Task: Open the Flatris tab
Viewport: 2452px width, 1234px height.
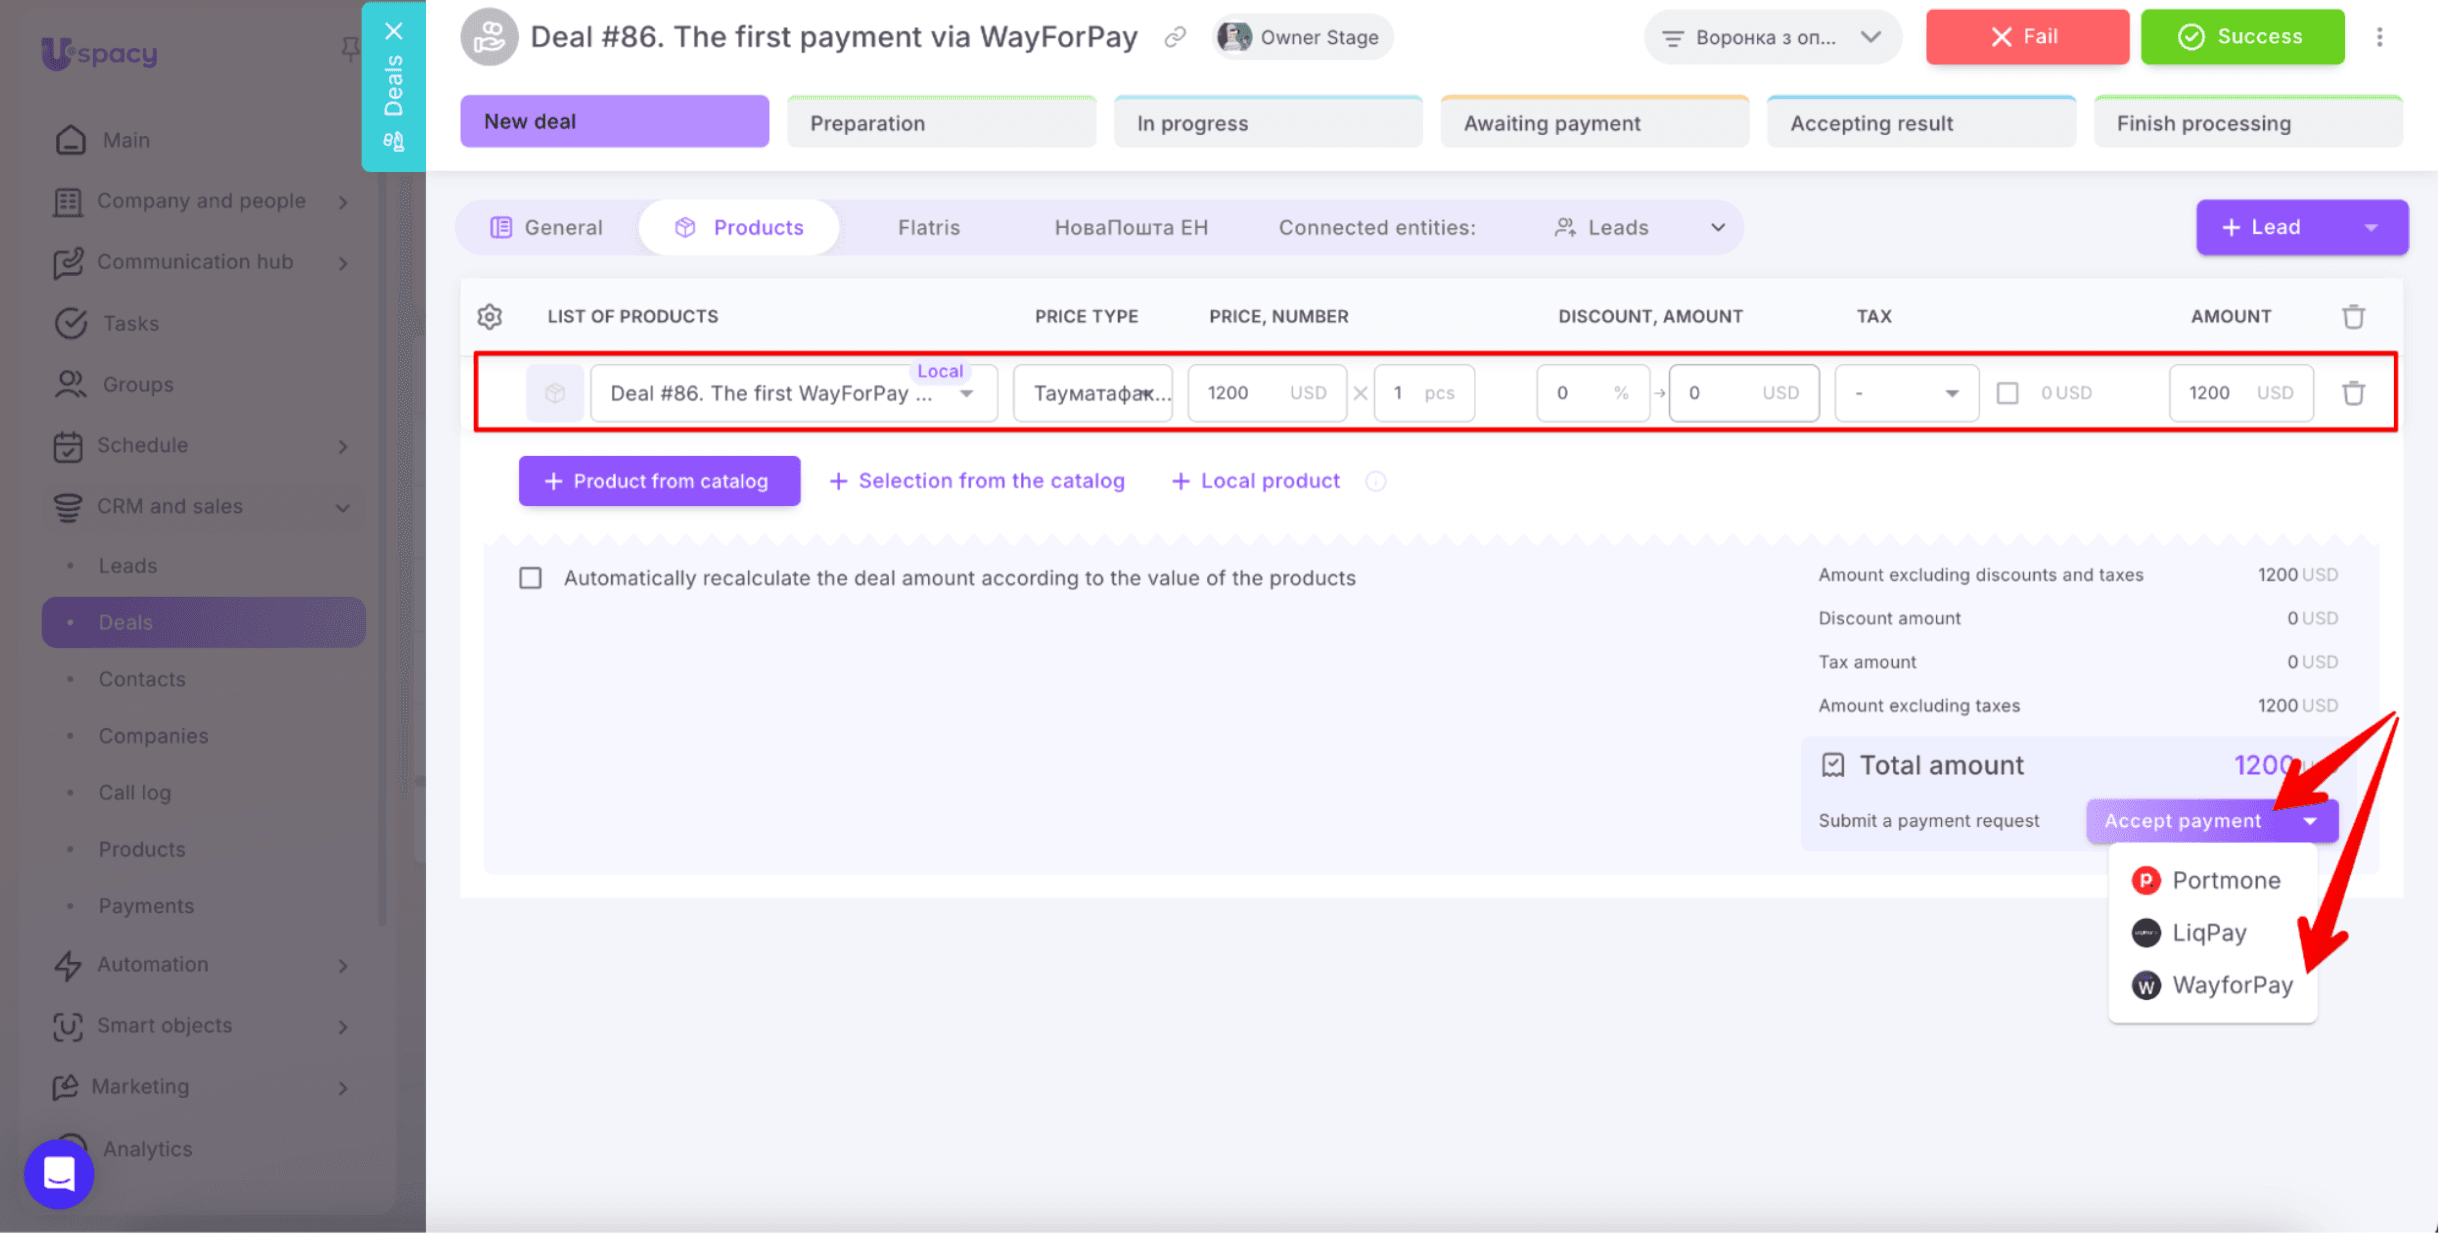Action: point(928,228)
